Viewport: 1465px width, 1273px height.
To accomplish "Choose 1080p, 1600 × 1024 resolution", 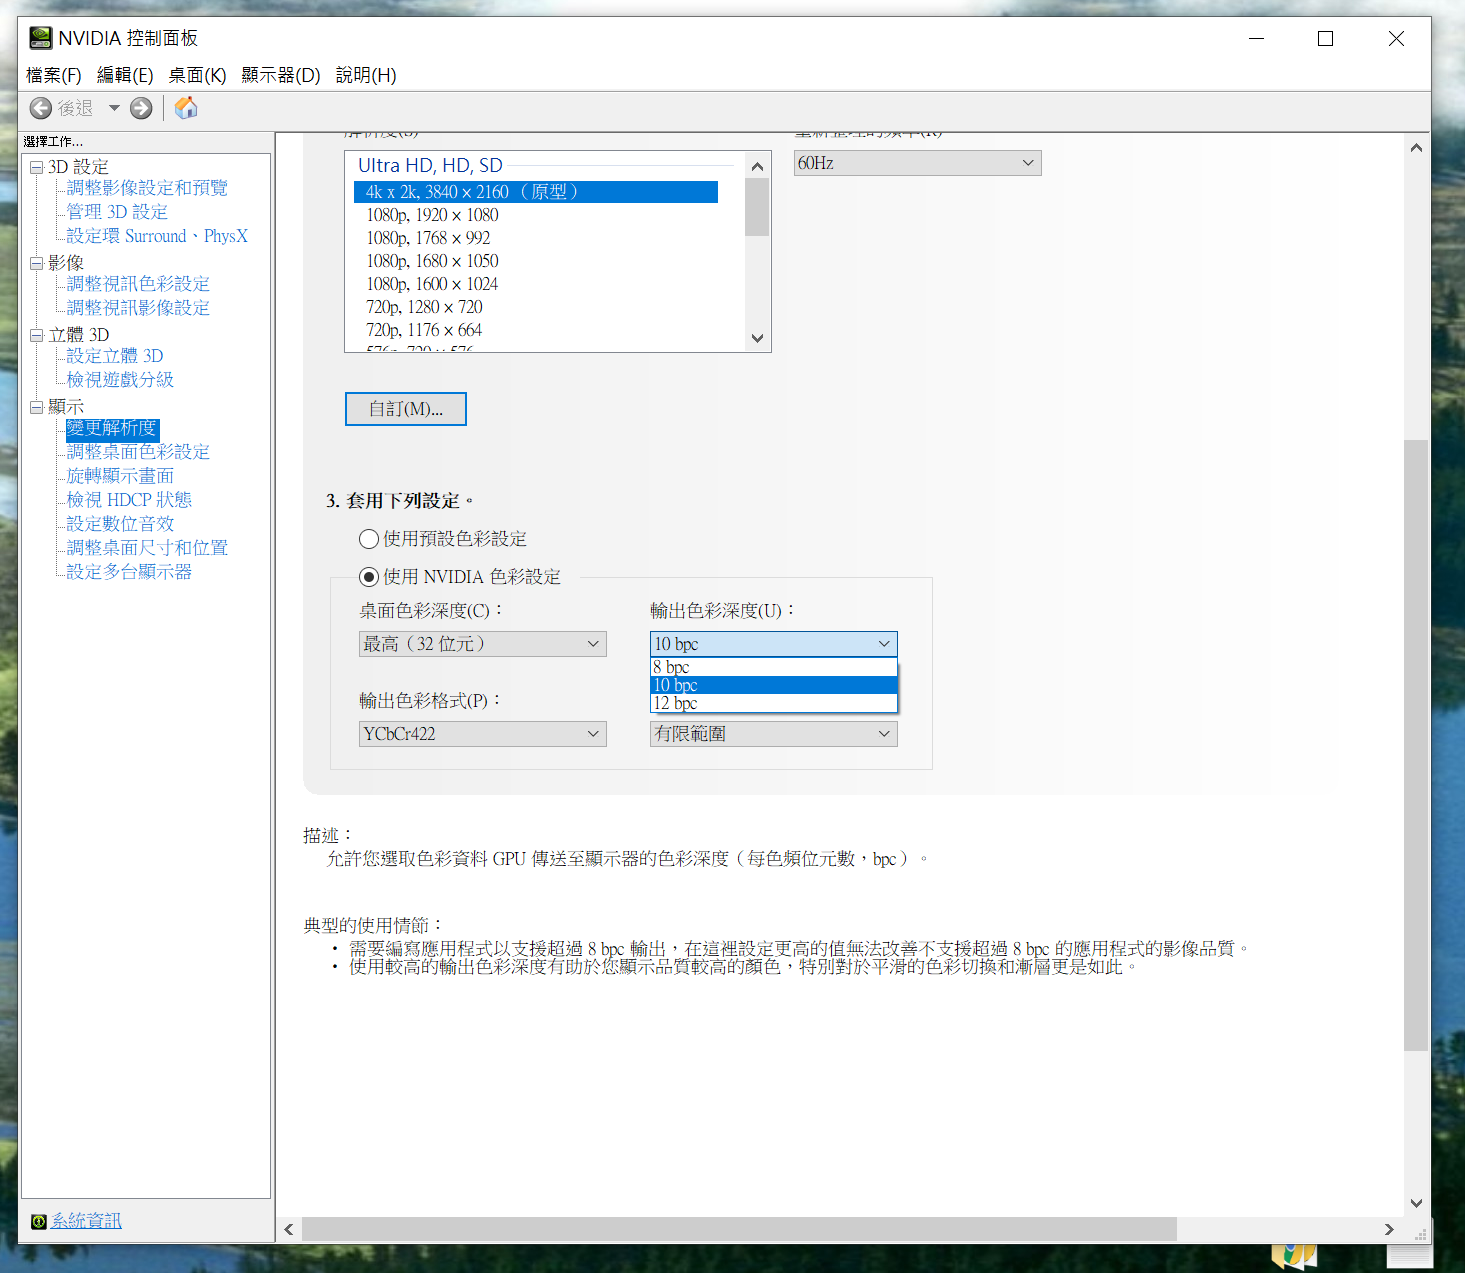I will point(536,284).
